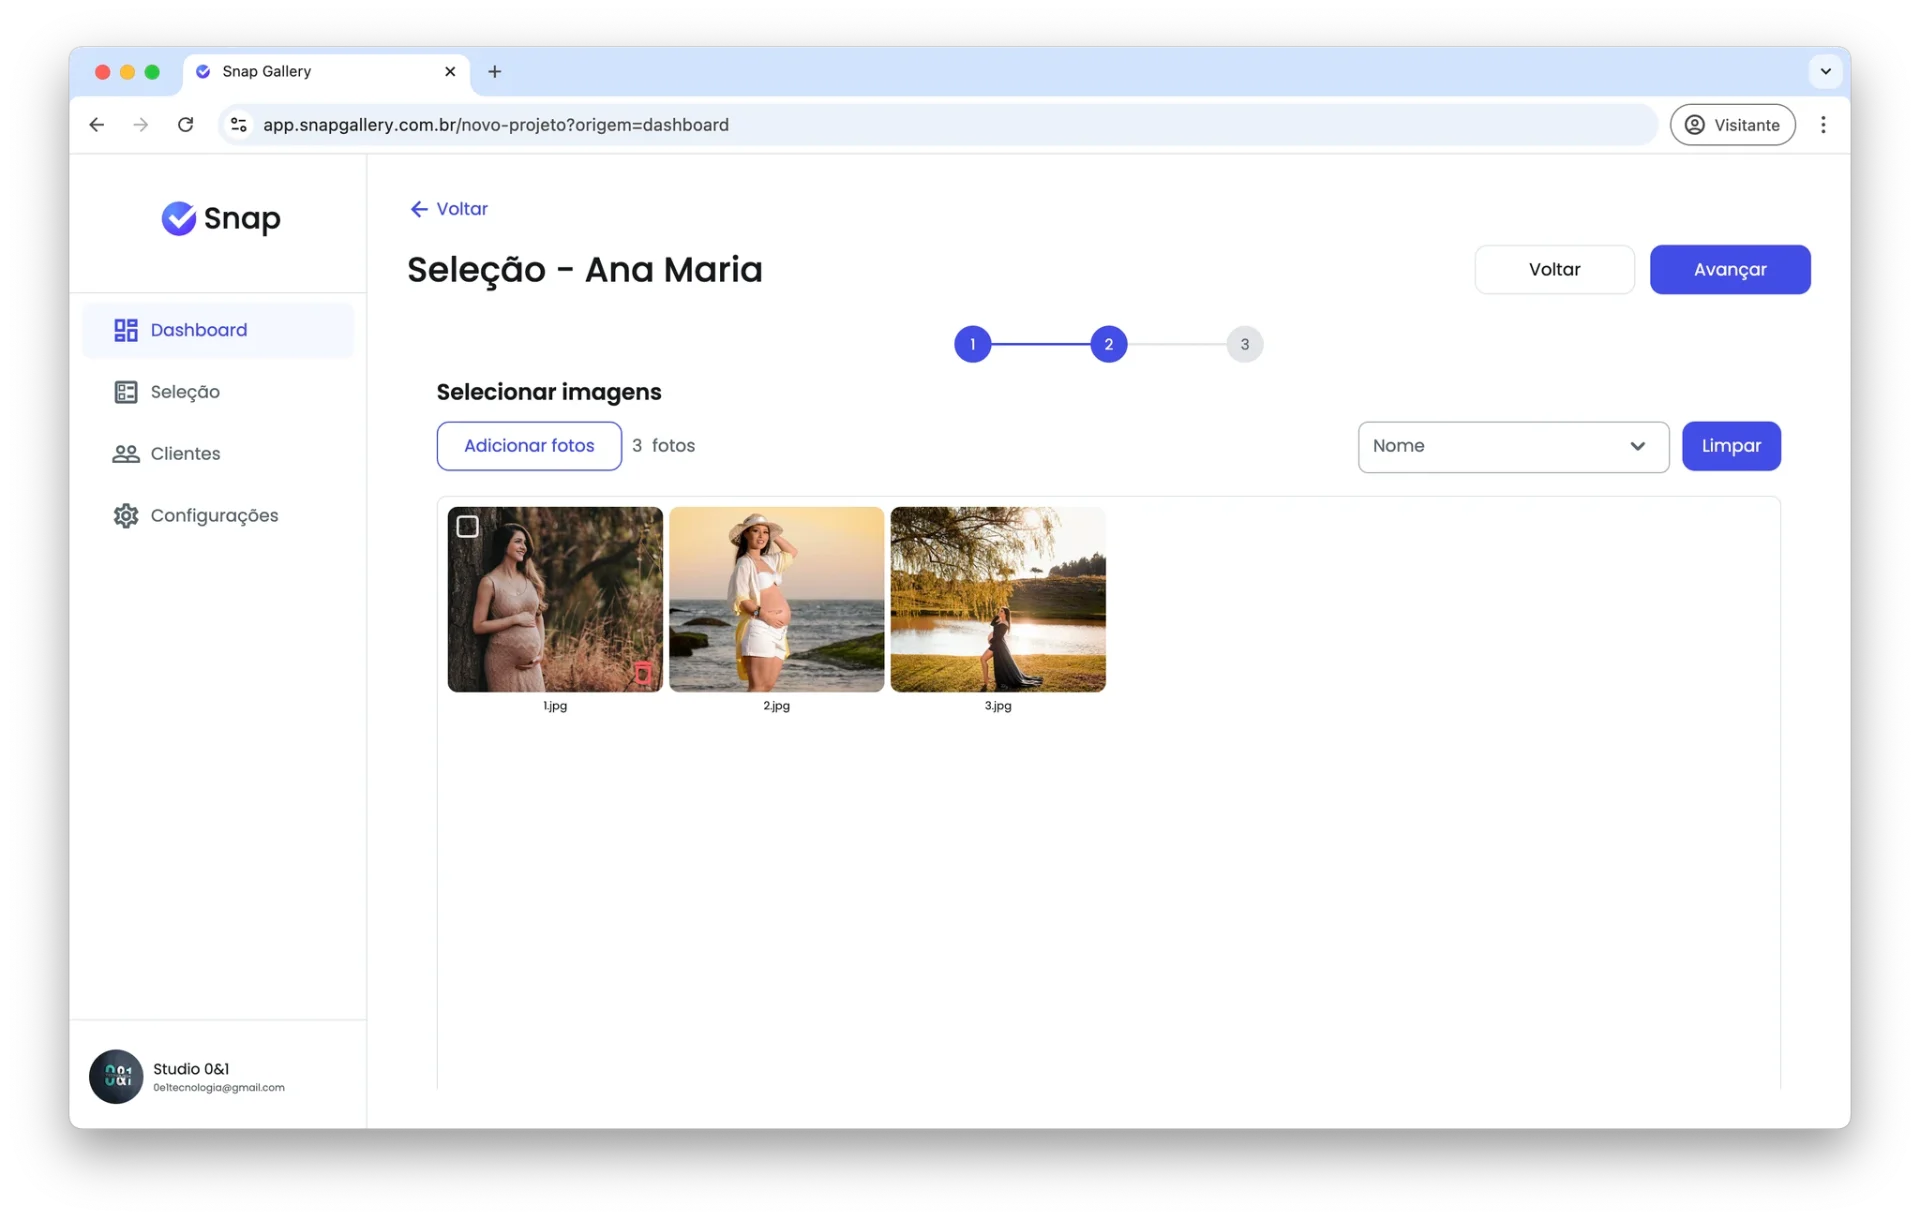Go to step 1 in the stepper
Image resolution: width=1920 pixels, height=1220 pixels.
tap(972, 345)
